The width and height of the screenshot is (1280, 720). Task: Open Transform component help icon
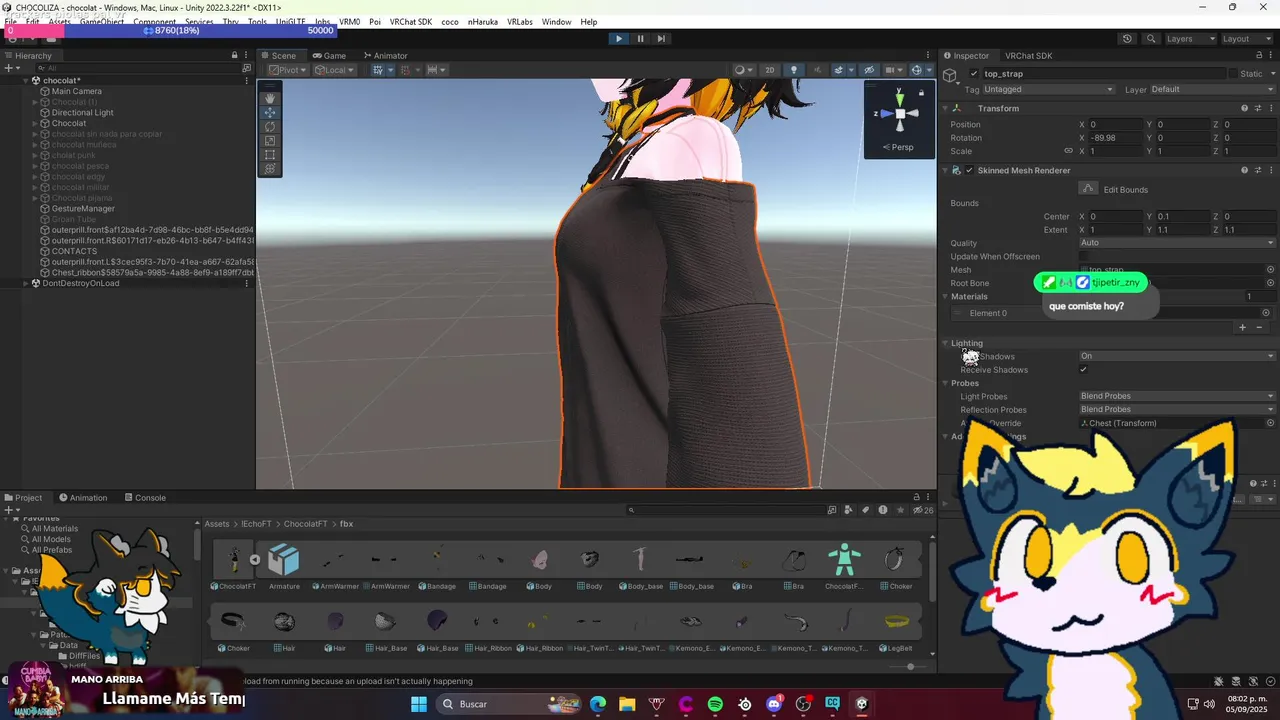click(x=1244, y=108)
